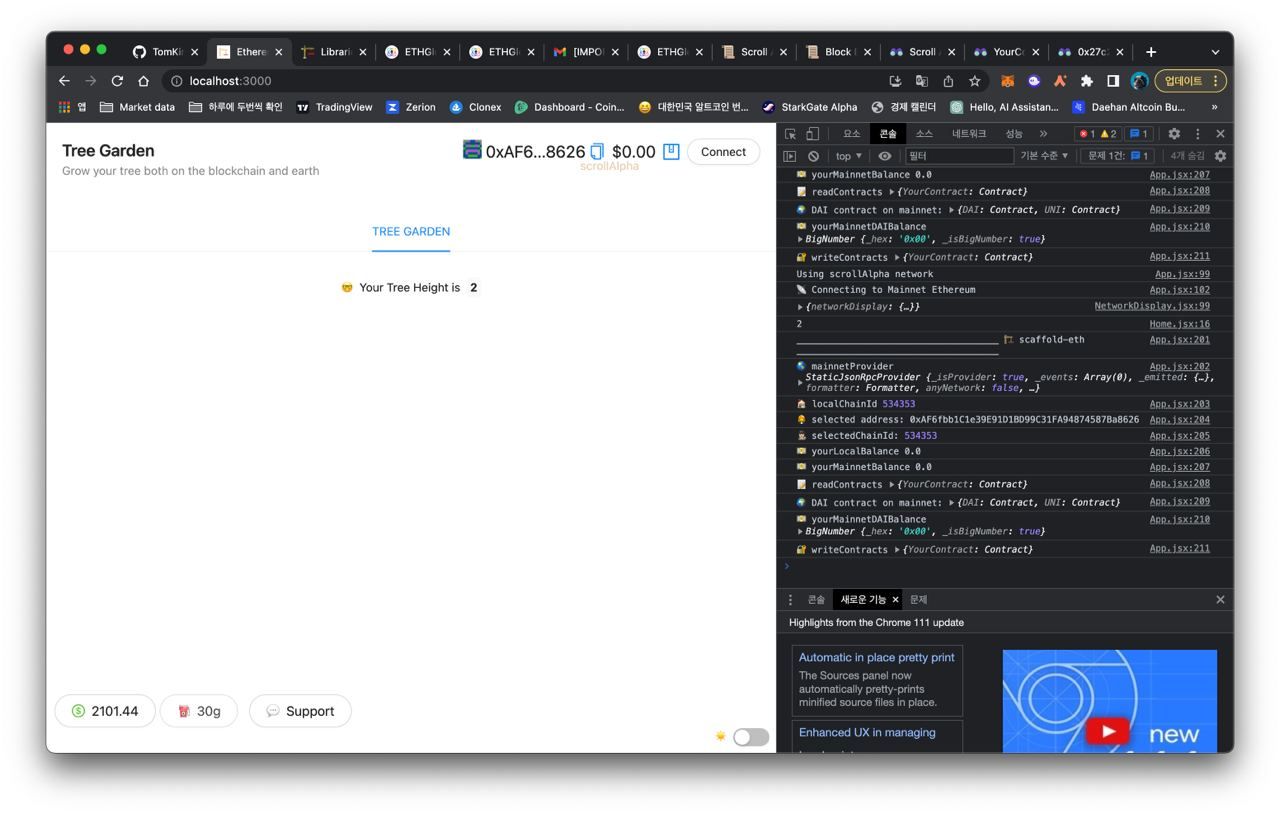Copy the wallet address 0xAF6...8626
Screen dimensions: 1280x814
pyautogui.click(x=597, y=151)
